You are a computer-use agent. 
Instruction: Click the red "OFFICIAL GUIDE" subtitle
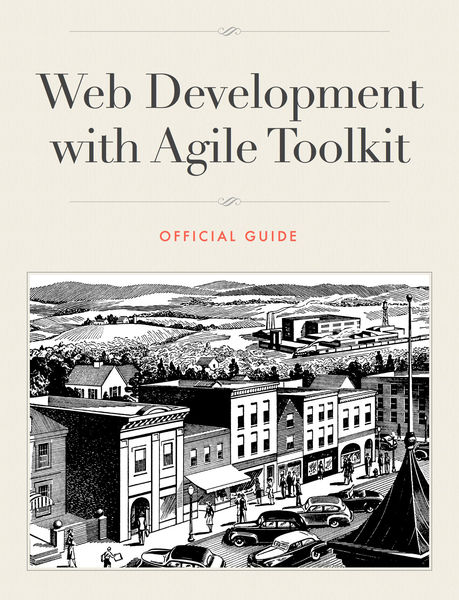[228, 236]
